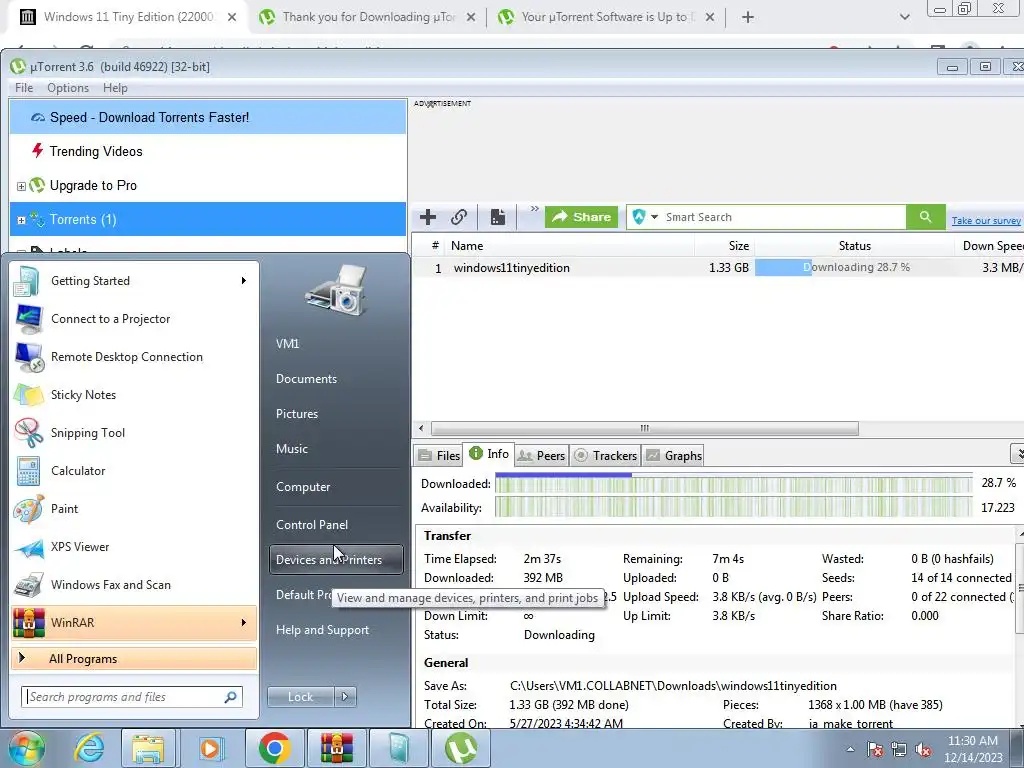Viewport: 1024px width, 768px height.
Task: Click the green search magnifier button
Action: coord(925,217)
